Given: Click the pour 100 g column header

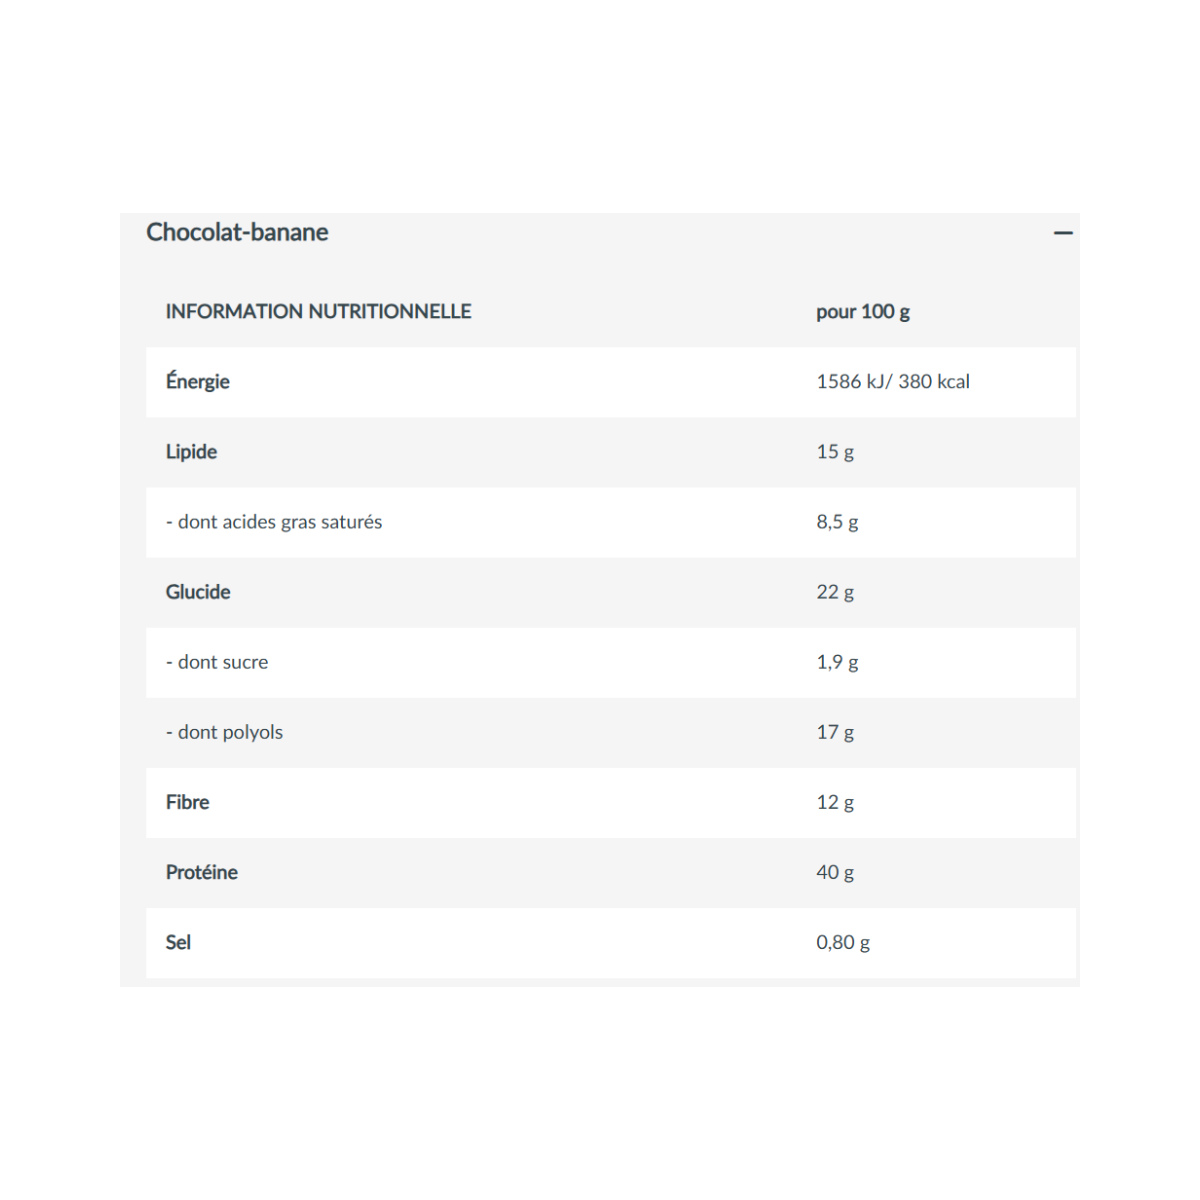Looking at the screenshot, I should click(863, 311).
